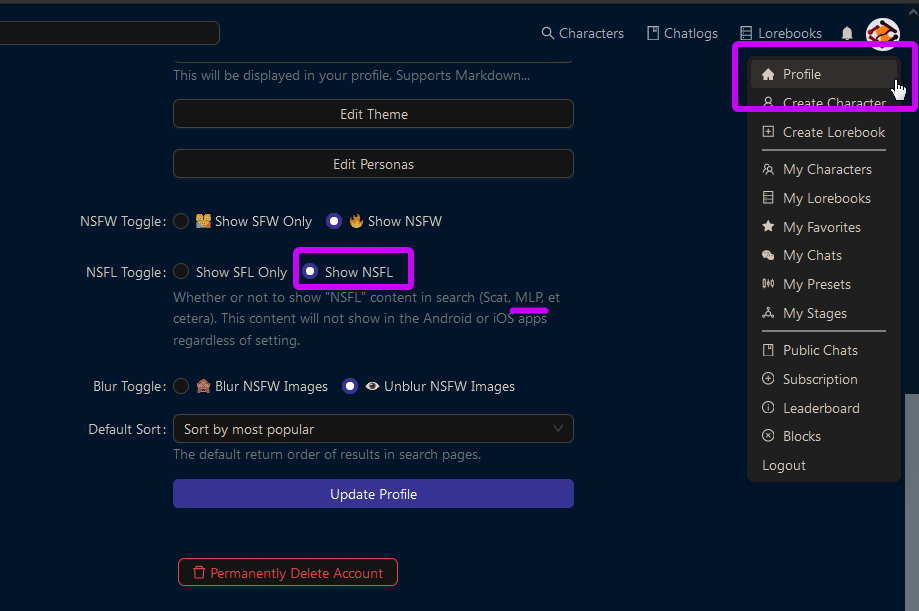Select Show SFW Only radio button

[x=181, y=221]
